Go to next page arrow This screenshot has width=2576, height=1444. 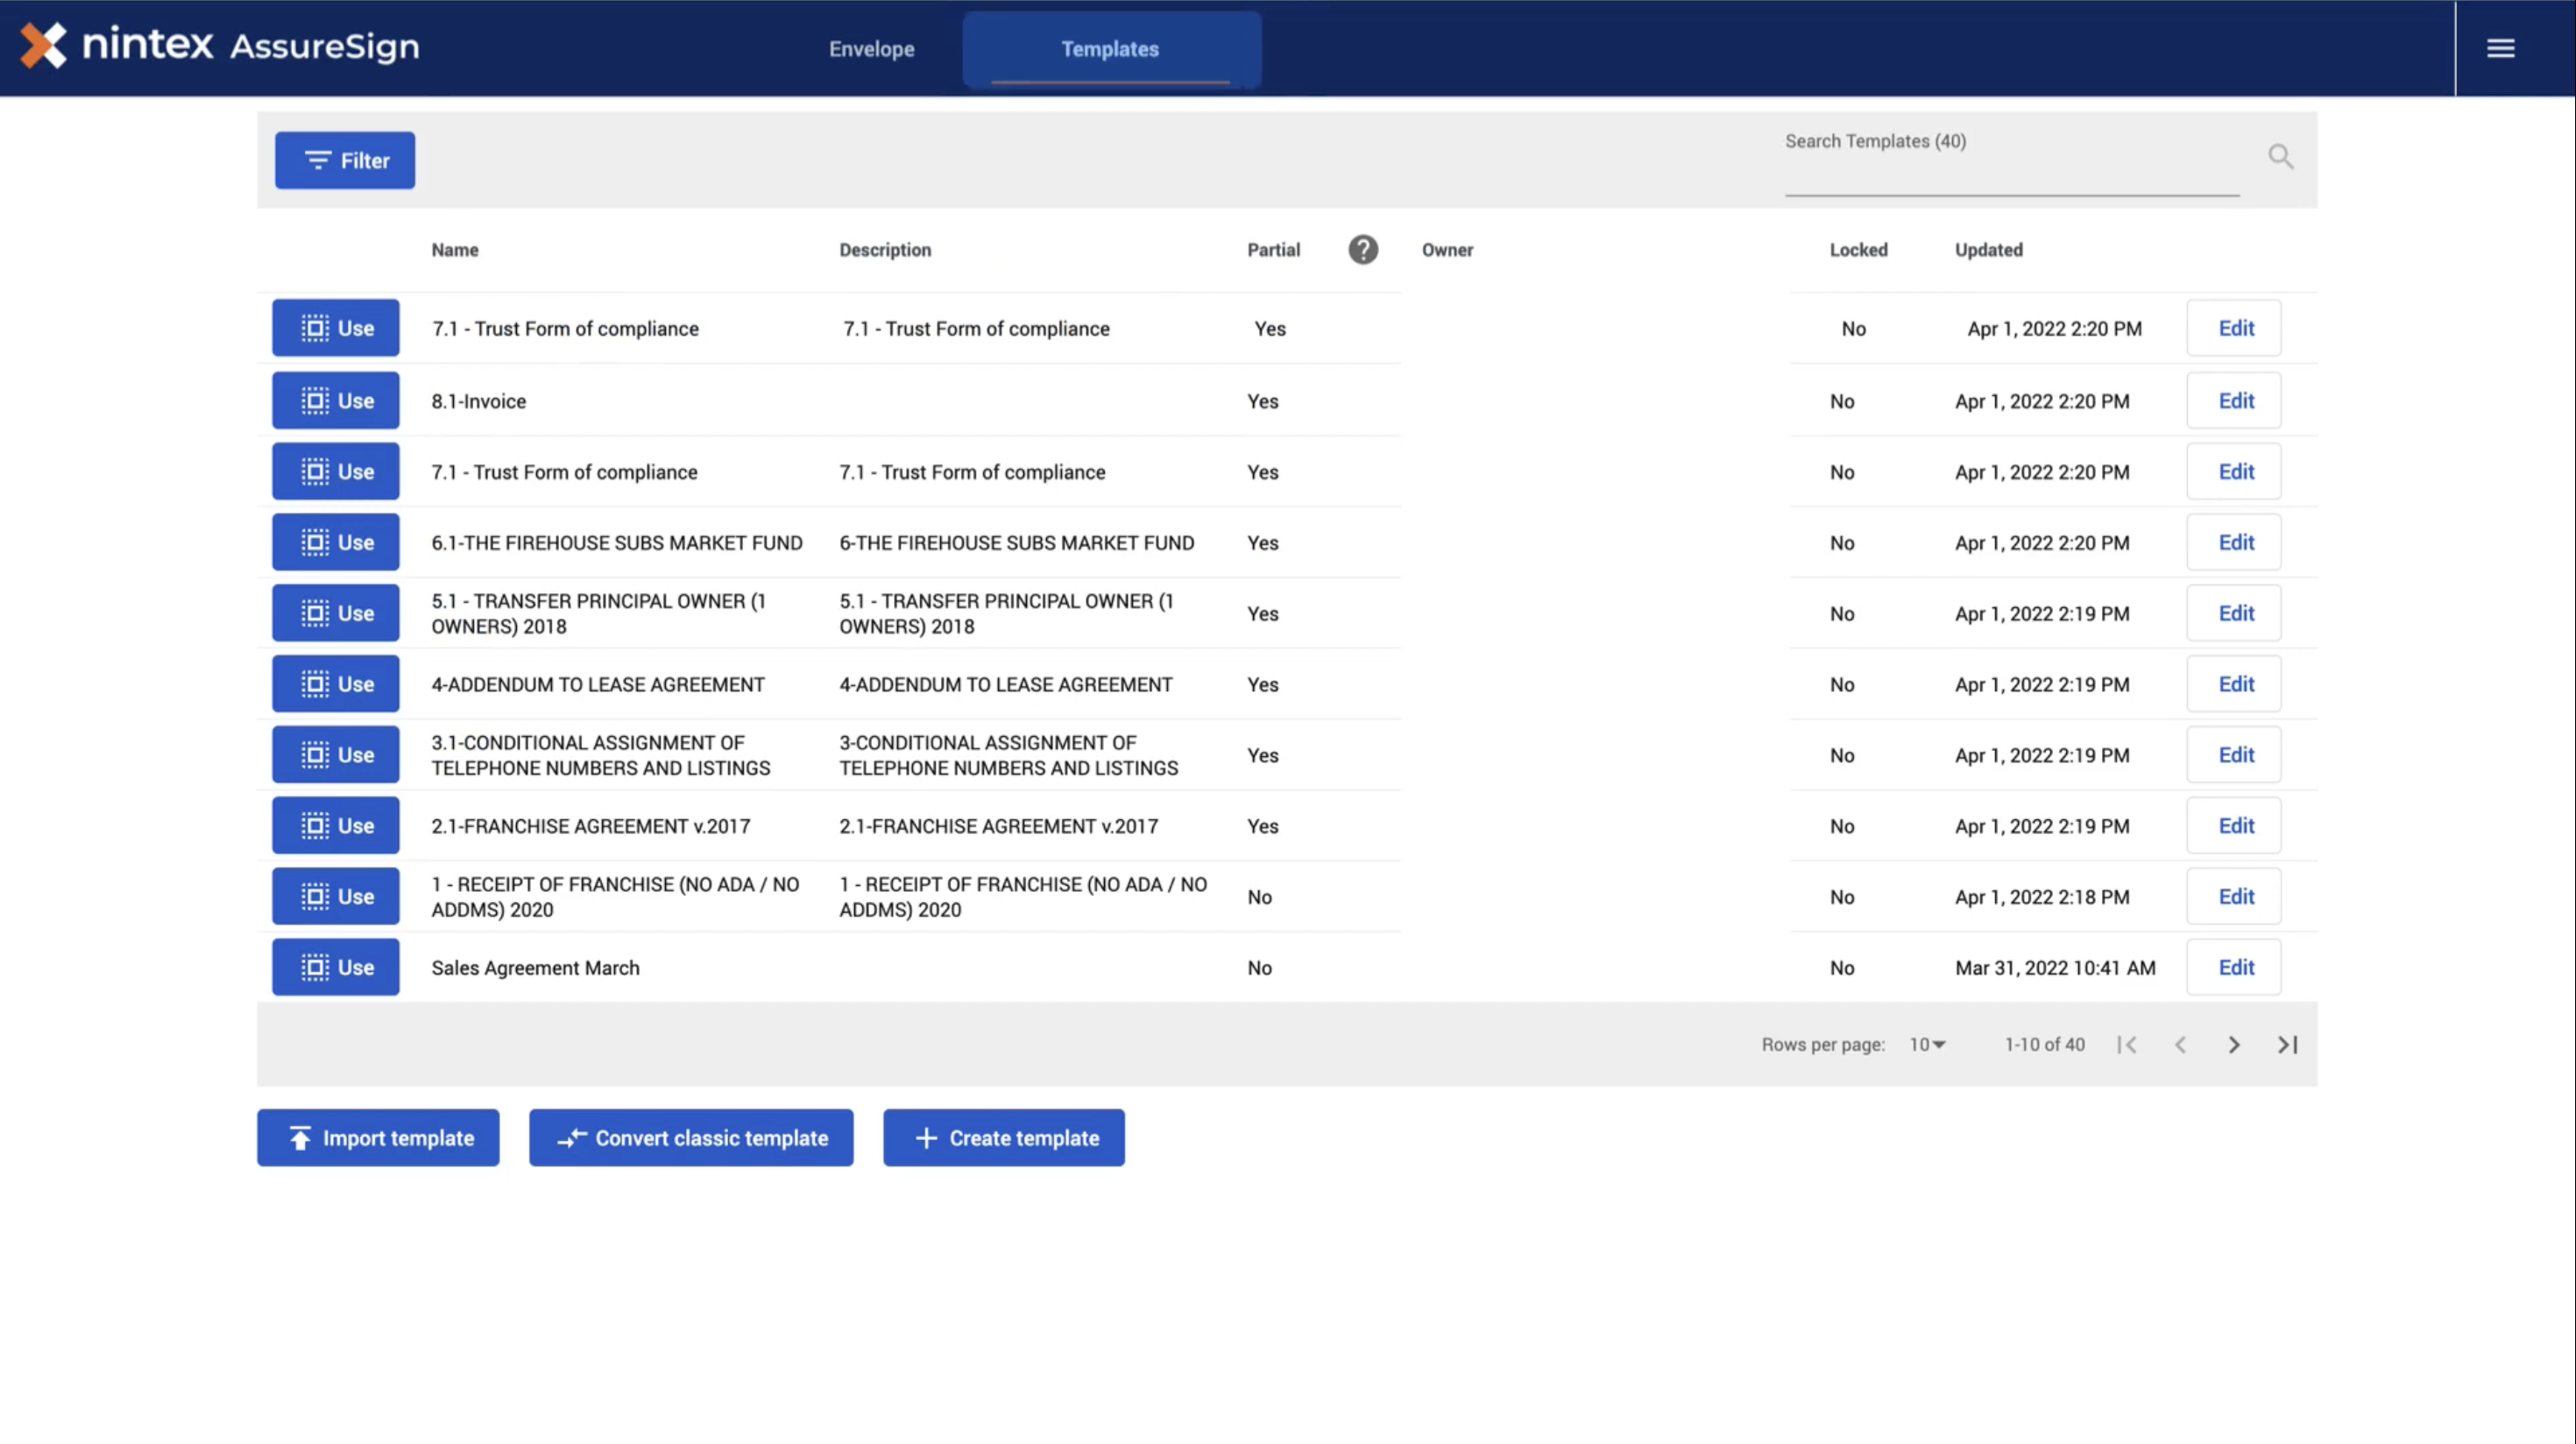(x=2234, y=1044)
